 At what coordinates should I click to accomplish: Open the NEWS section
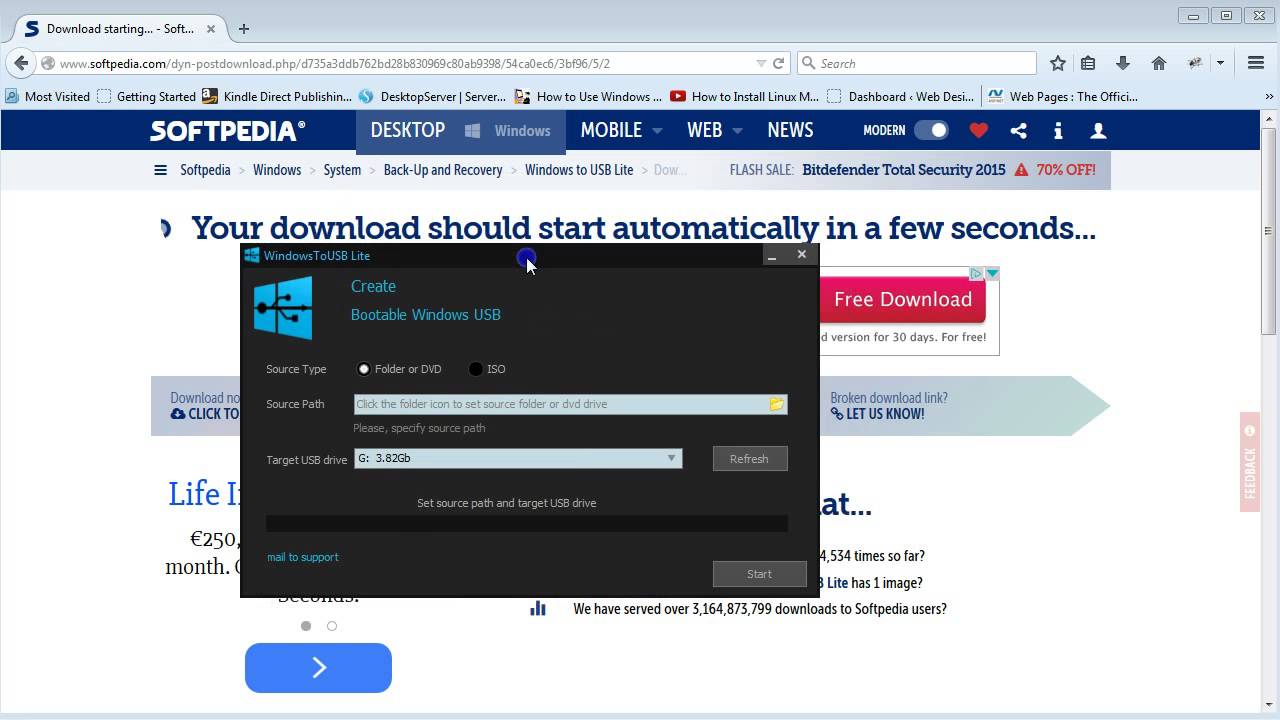(790, 131)
